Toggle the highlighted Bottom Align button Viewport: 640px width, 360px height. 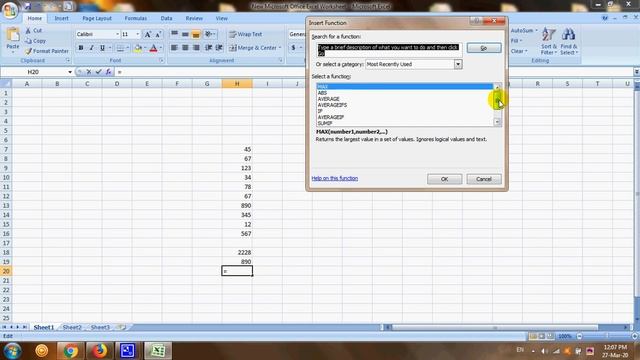196,34
